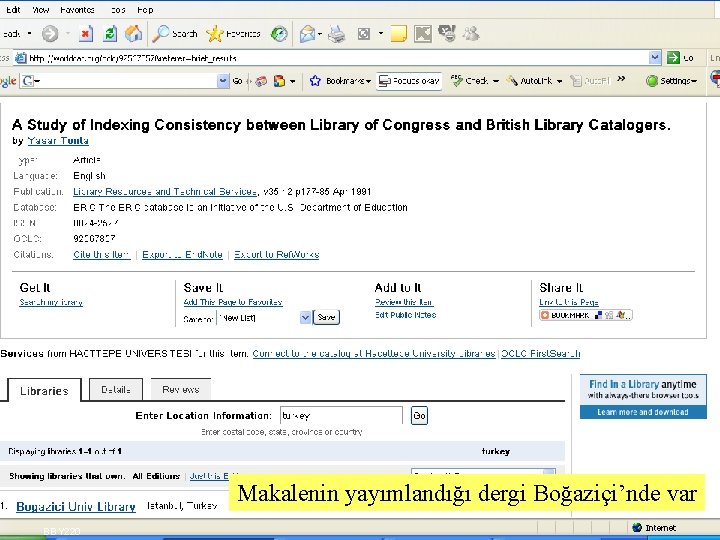Switch to the Libraries tab

tap(44, 390)
